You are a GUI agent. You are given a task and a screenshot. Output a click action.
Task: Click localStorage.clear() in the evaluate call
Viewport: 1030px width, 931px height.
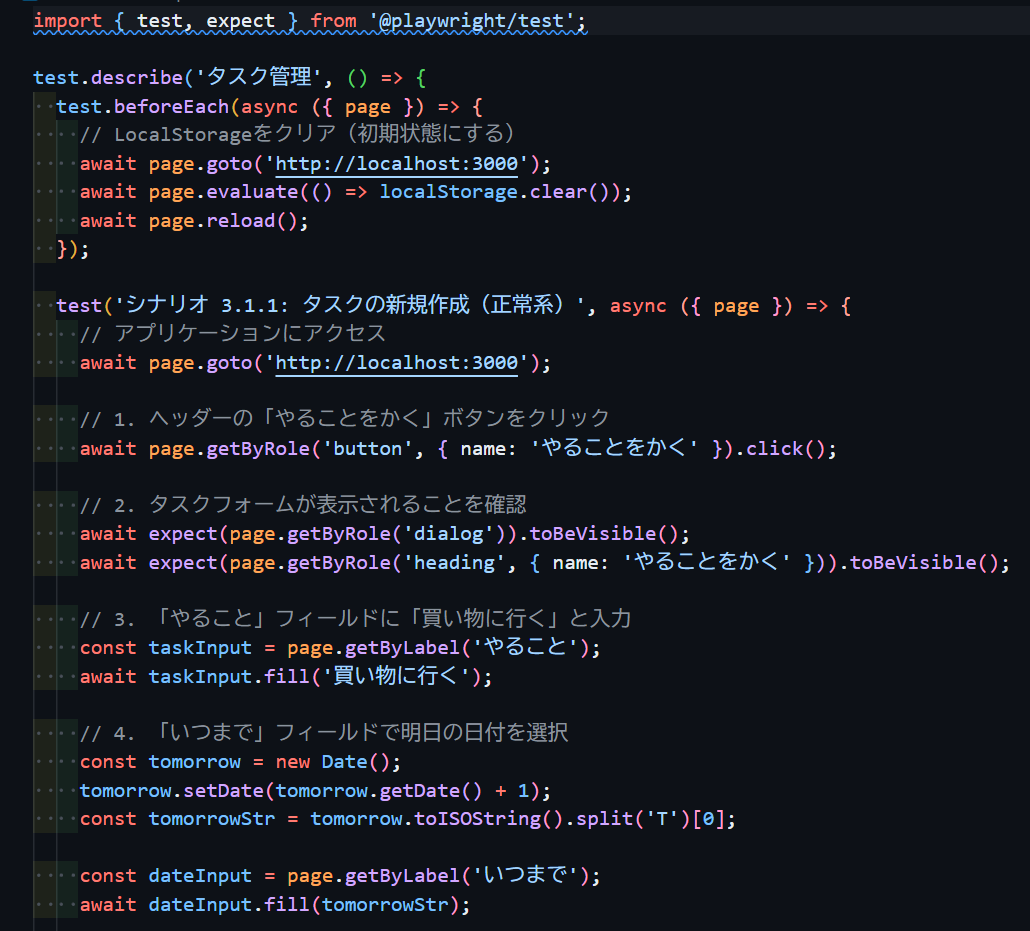coord(492,191)
